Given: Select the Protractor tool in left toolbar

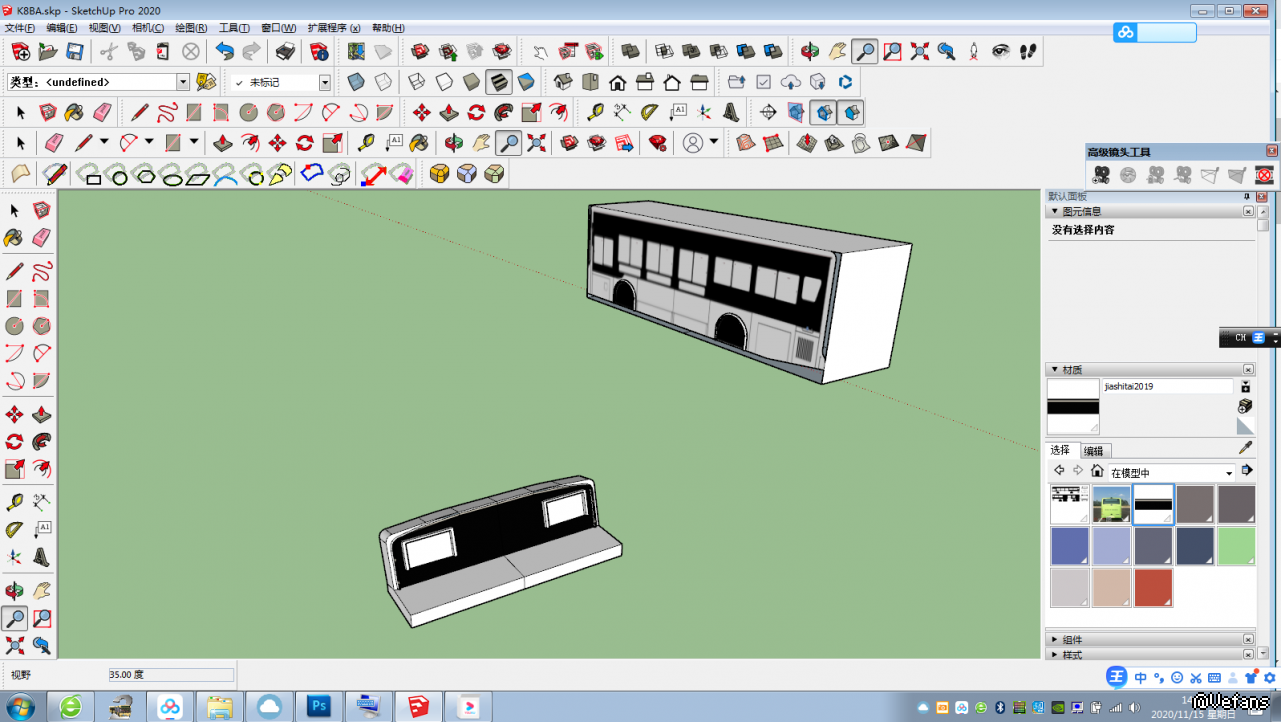Looking at the screenshot, I should 14,529.
